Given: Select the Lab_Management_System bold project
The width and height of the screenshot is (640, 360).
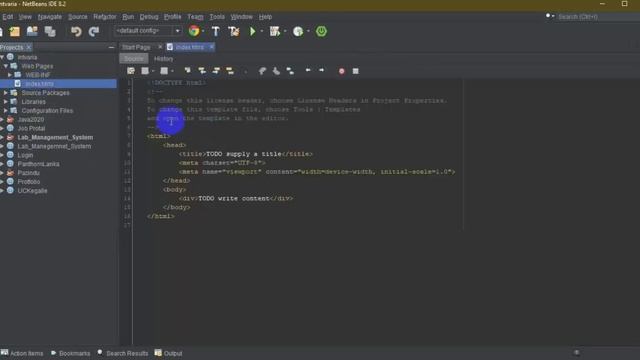Looking at the screenshot, I should point(55,138).
